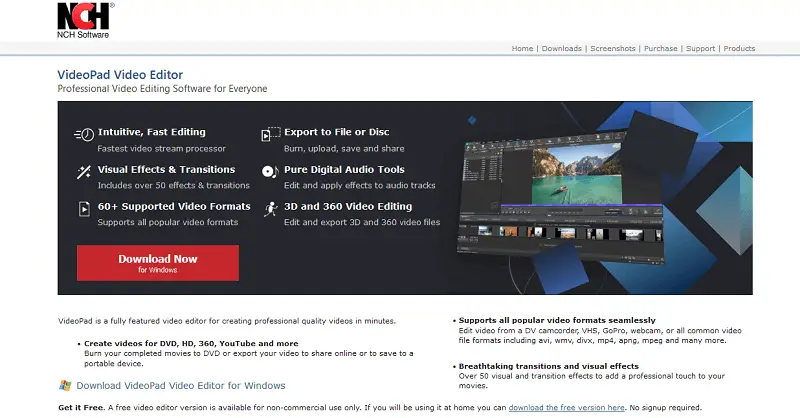The image size is (800, 418).
Task: Click the Windows flag icon beside download link
Action: point(65,385)
